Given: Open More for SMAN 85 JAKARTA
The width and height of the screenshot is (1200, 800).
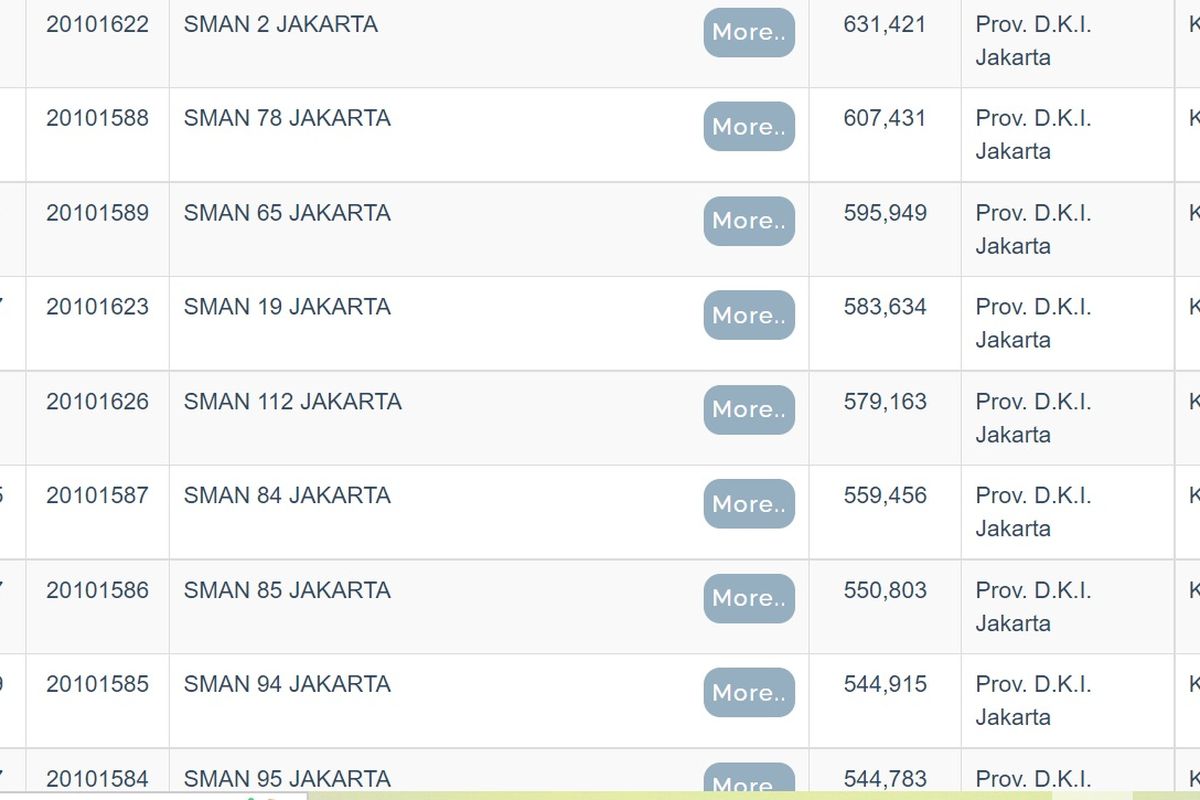Looking at the screenshot, I should (749, 598).
